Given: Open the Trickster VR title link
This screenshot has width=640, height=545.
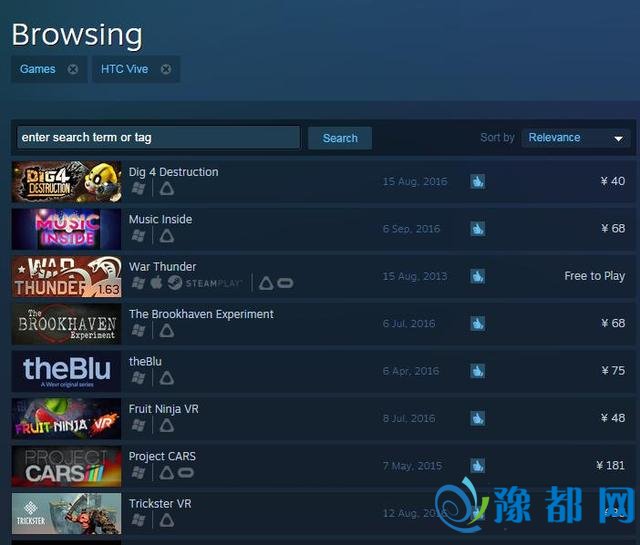Looking at the screenshot, I should (160, 503).
